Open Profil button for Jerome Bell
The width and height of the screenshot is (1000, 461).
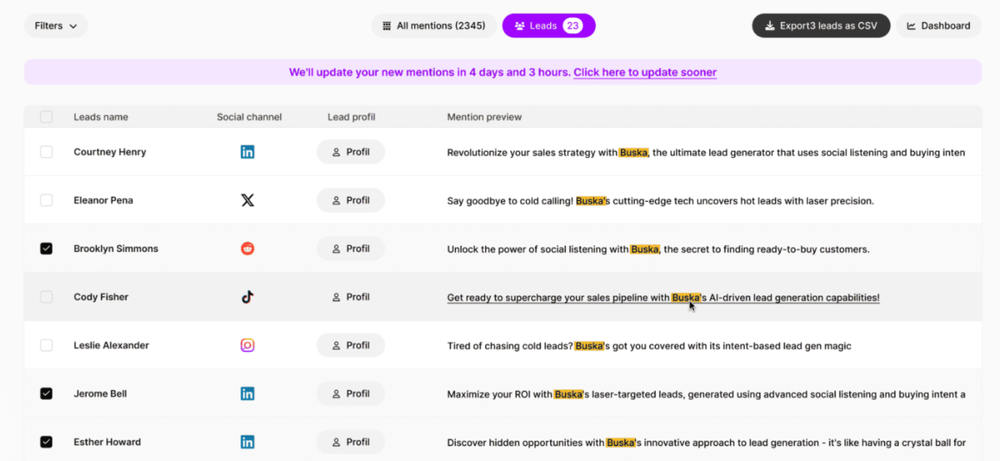pos(351,394)
